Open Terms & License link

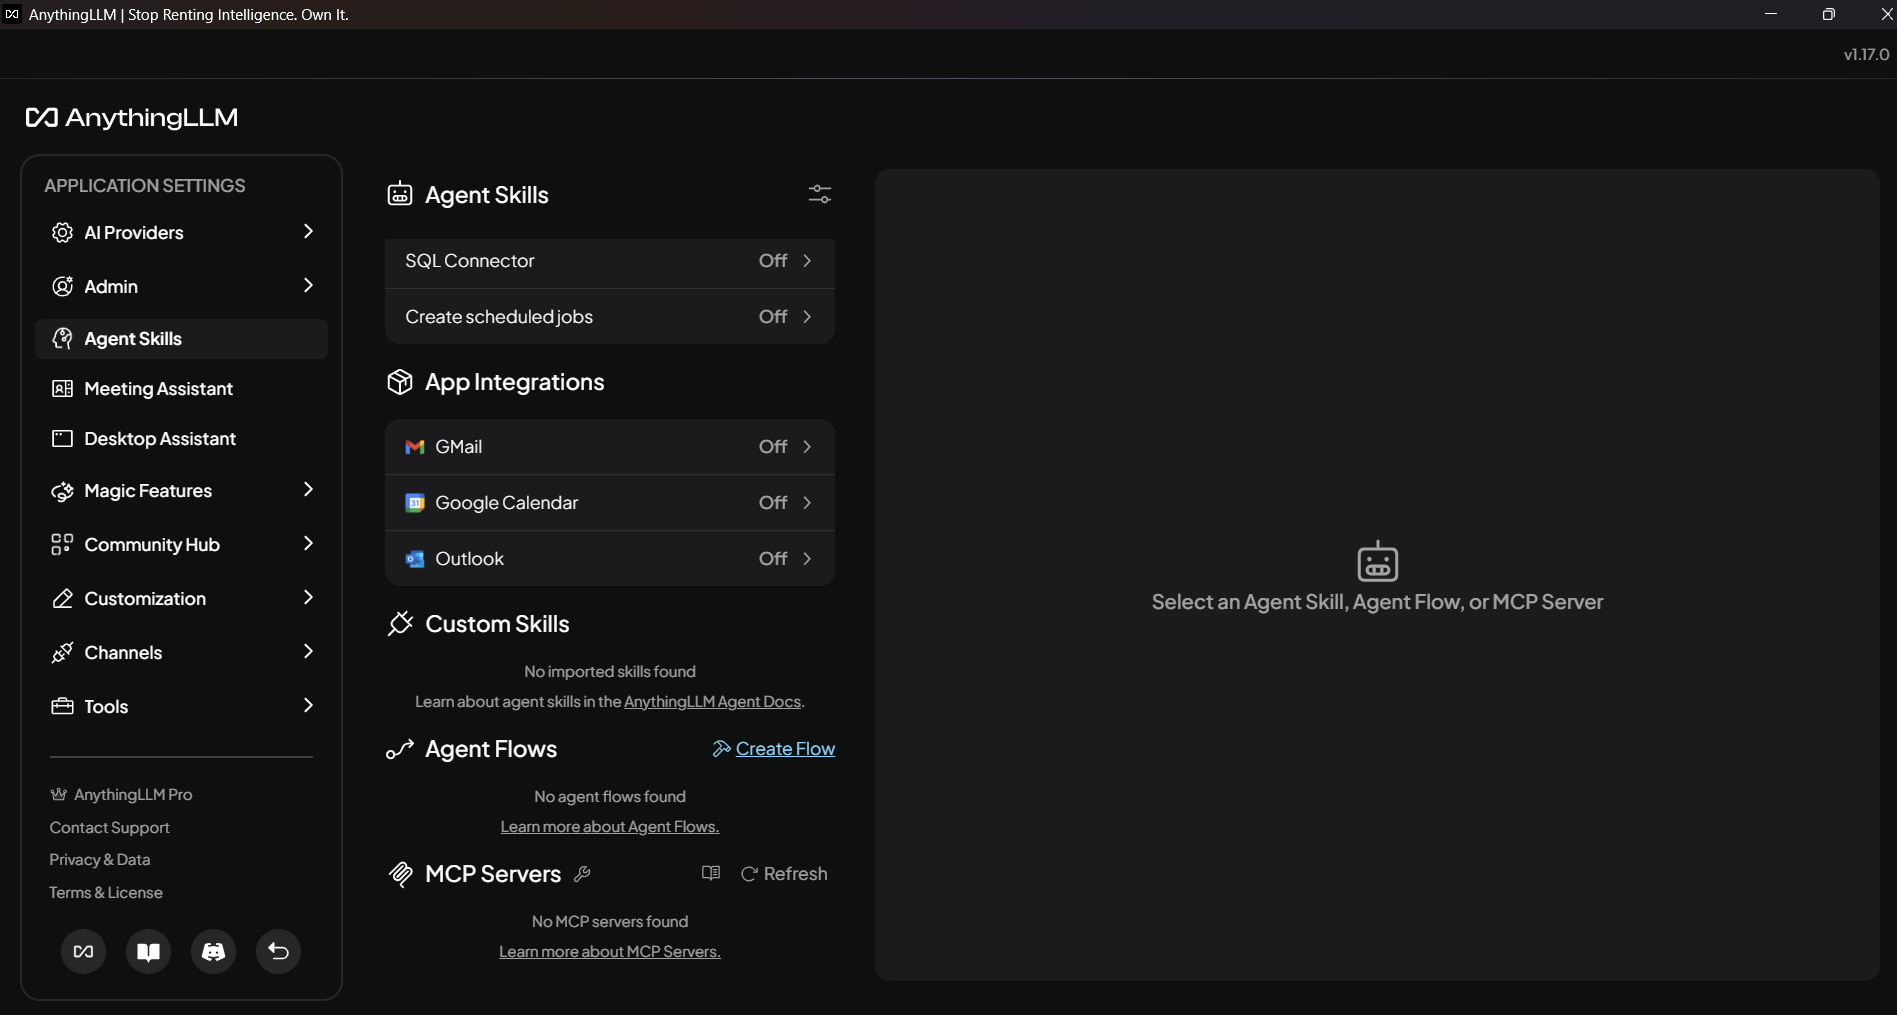105,893
